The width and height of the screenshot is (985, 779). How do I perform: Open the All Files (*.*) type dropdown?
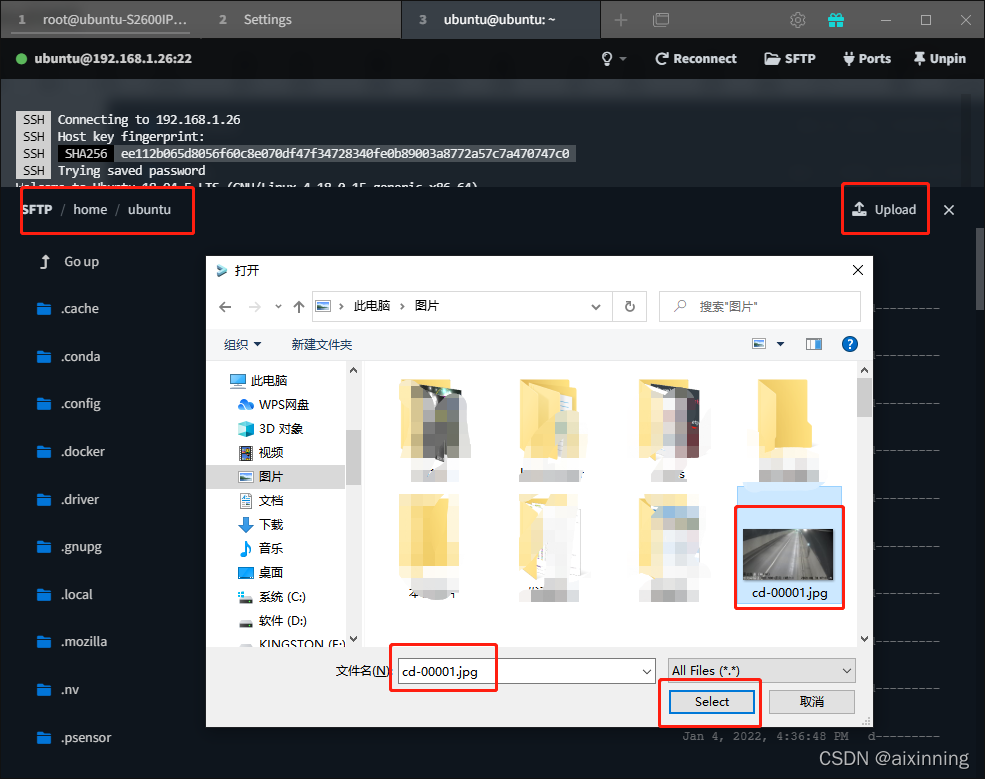pos(761,671)
